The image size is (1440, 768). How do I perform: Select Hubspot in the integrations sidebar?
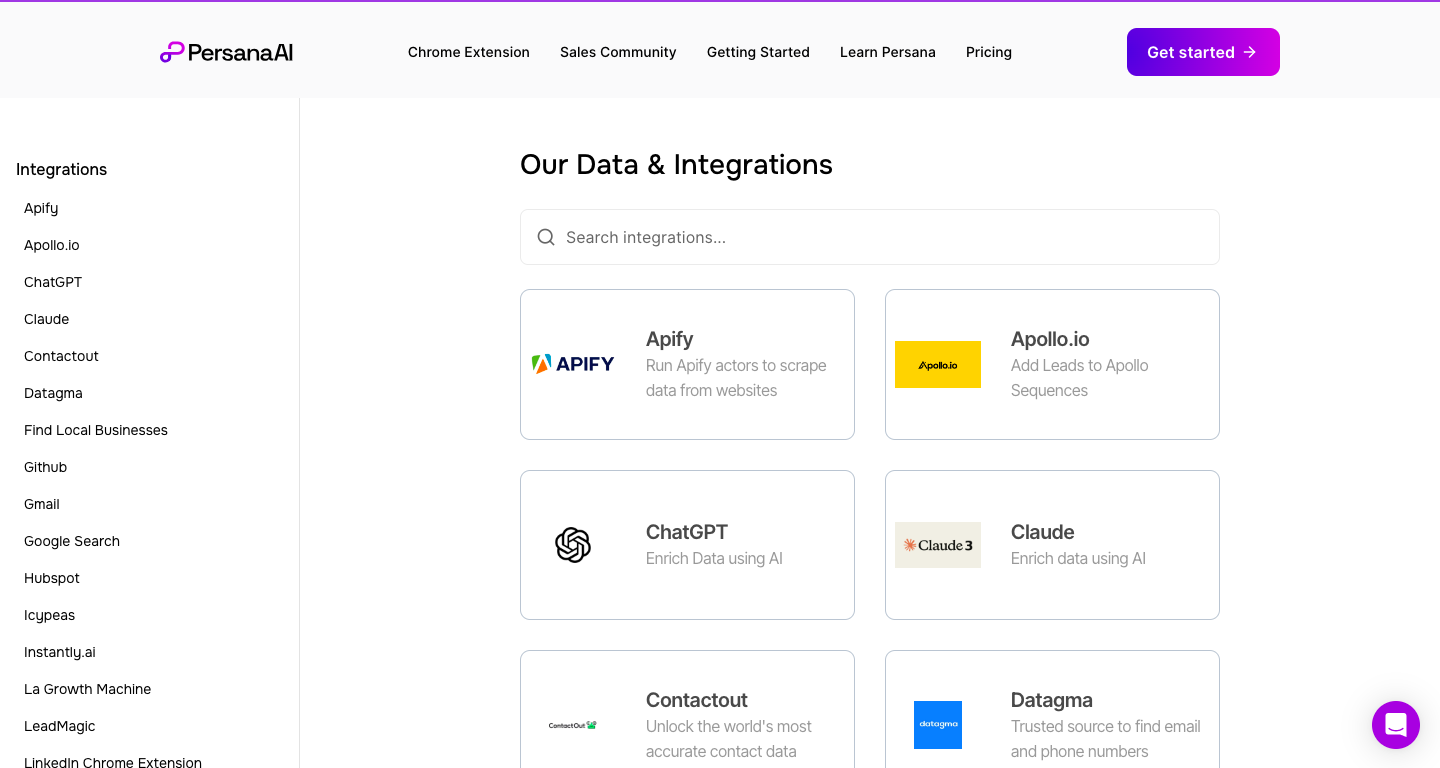[52, 578]
